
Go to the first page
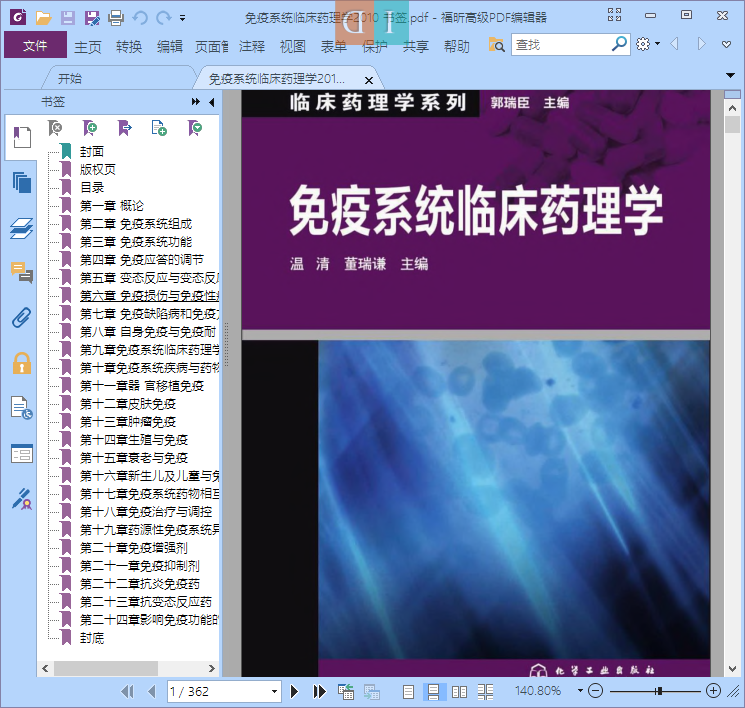[127, 691]
